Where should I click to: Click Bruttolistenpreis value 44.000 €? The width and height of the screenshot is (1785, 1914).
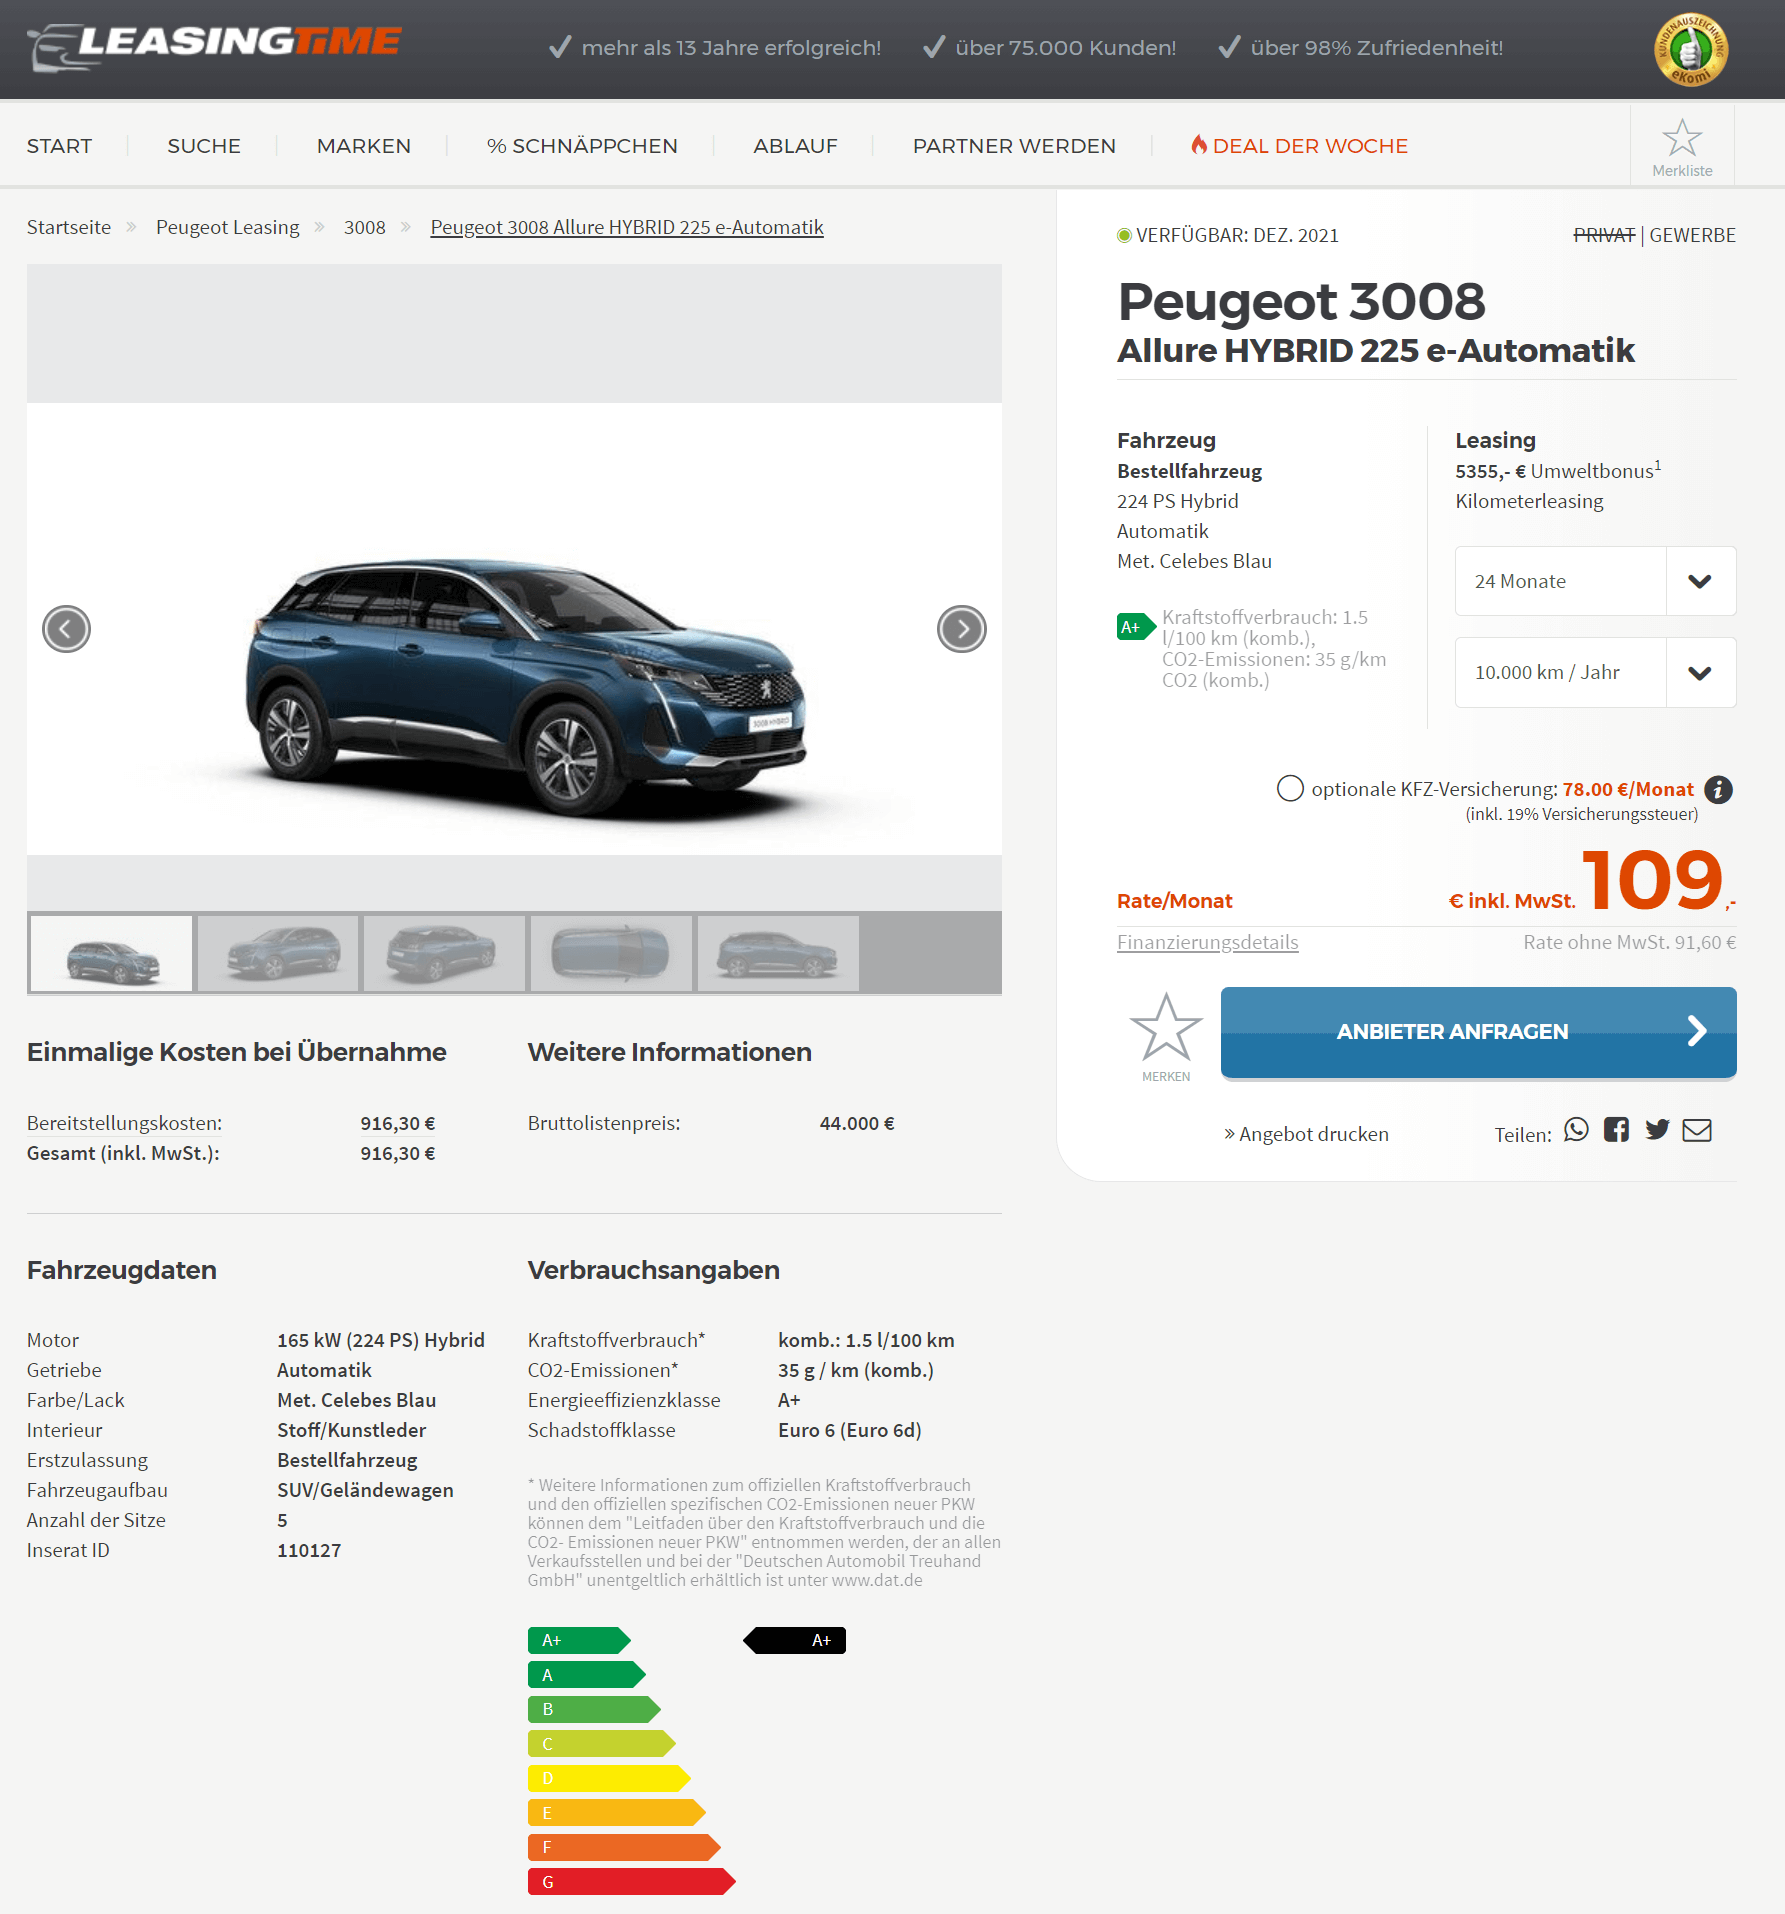(857, 1123)
